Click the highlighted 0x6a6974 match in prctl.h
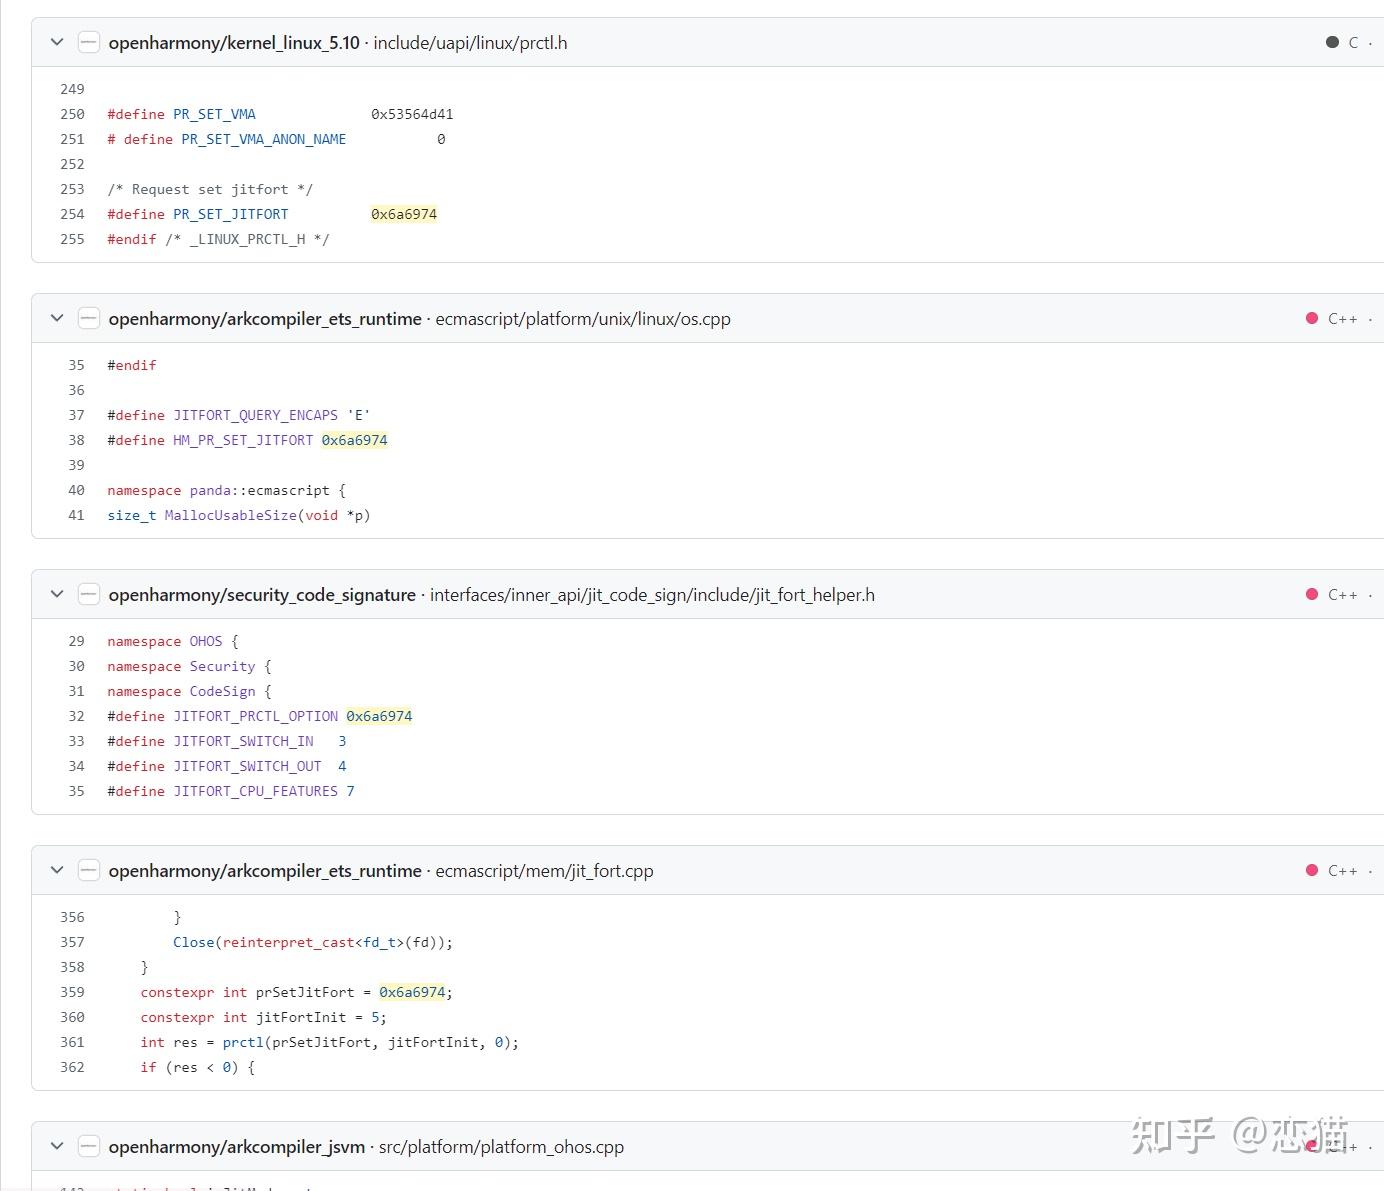 404,213
